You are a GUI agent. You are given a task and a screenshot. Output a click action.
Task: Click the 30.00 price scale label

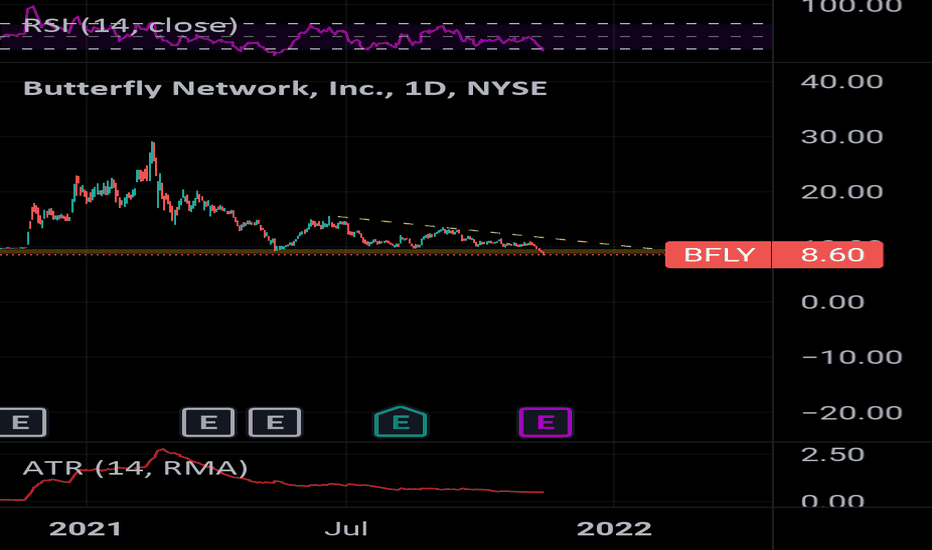point(842,137)
